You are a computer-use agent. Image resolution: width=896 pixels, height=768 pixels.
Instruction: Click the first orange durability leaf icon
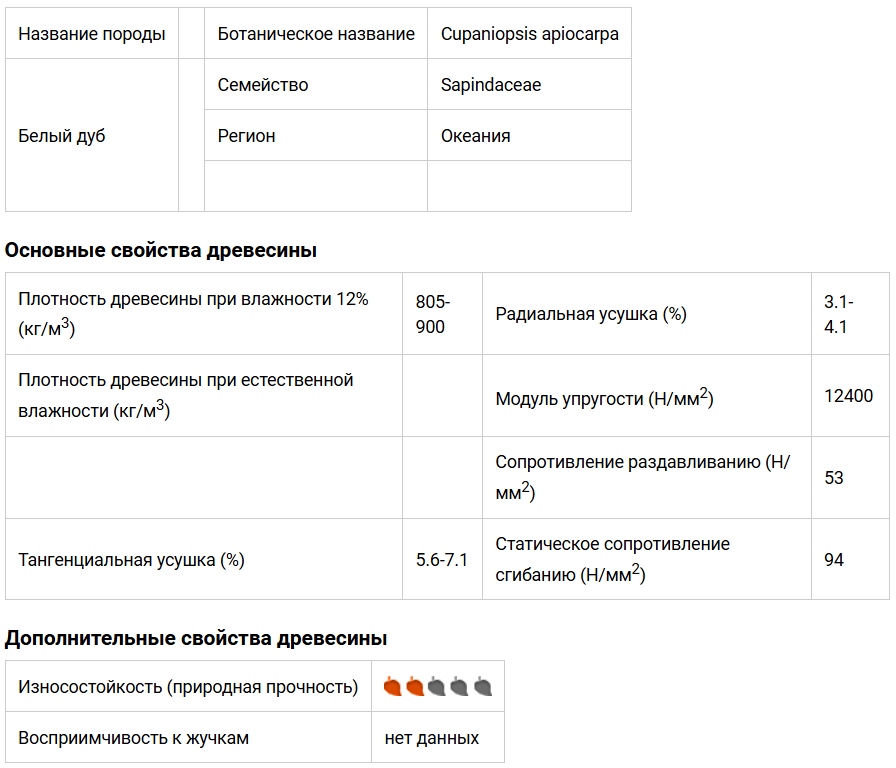pos(393,687)
